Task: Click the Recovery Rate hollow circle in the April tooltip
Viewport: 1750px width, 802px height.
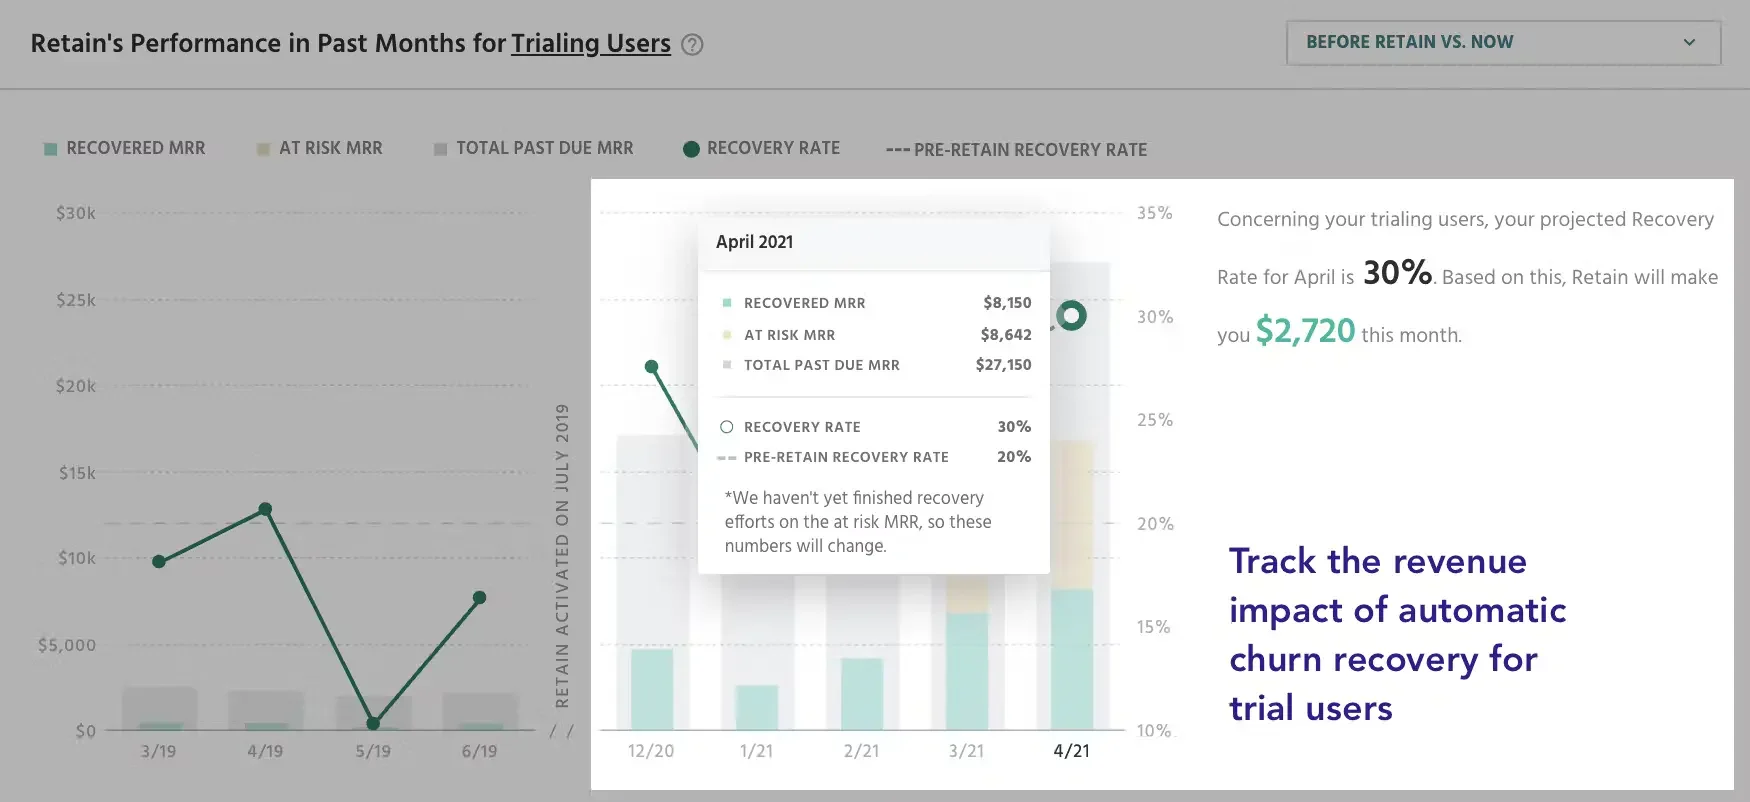Action: [x=726, y=426]
